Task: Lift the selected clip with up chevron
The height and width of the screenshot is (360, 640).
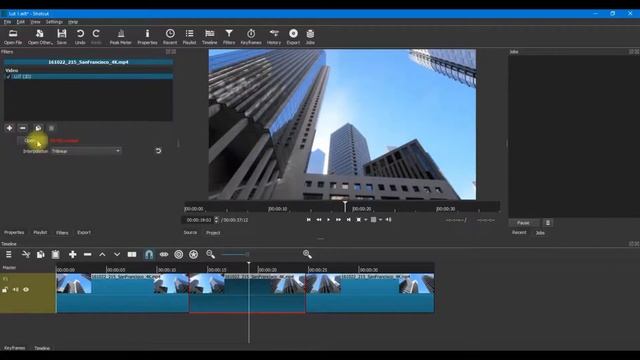Action: (102, 254)
